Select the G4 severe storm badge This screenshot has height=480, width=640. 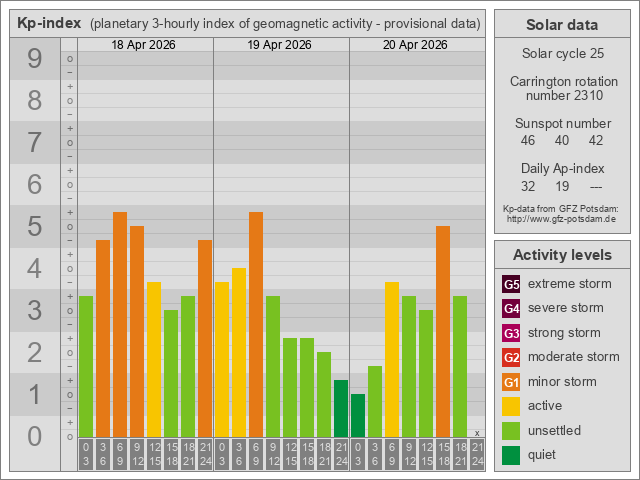pyautogui.click(x=511, y=308)
